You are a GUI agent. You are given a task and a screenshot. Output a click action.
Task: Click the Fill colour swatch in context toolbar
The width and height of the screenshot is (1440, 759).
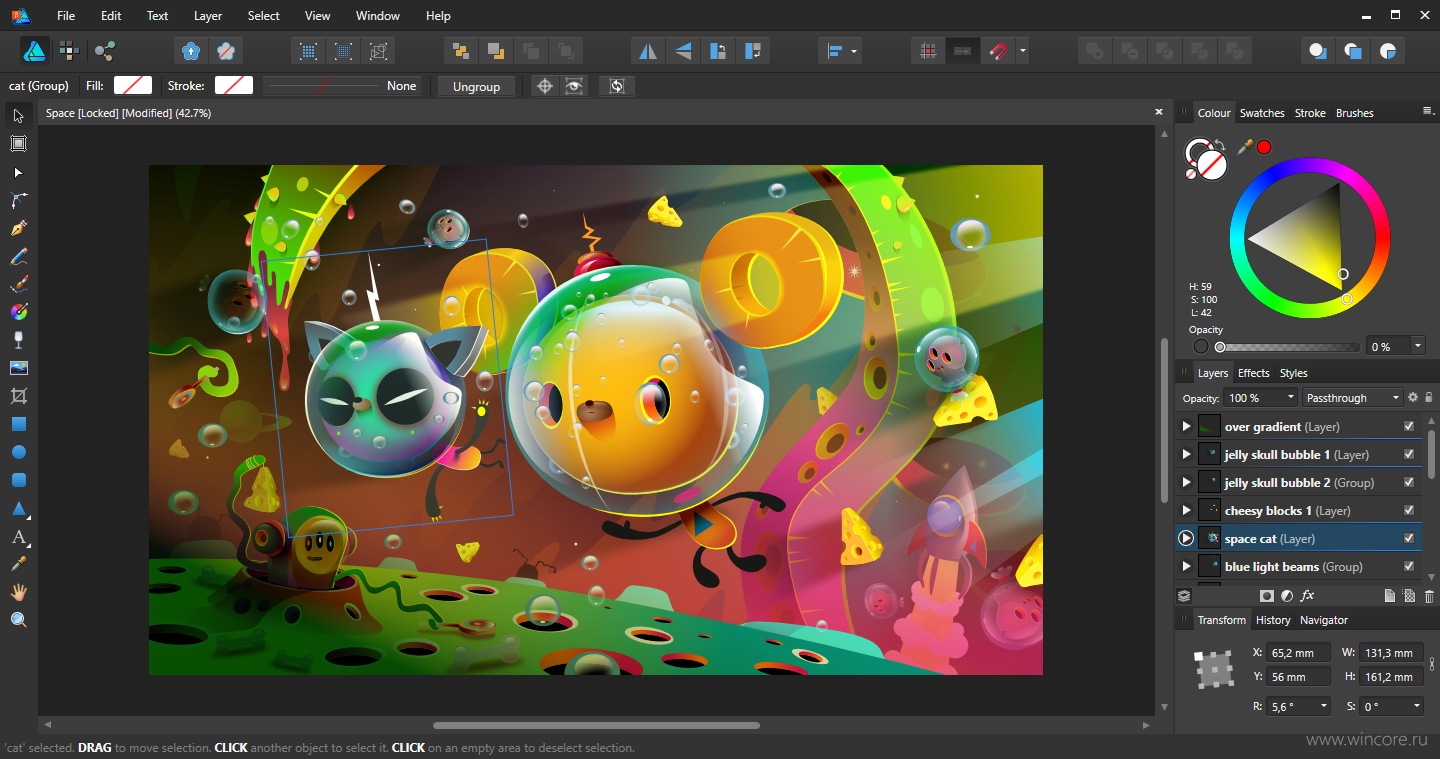[x=133, y=86]
